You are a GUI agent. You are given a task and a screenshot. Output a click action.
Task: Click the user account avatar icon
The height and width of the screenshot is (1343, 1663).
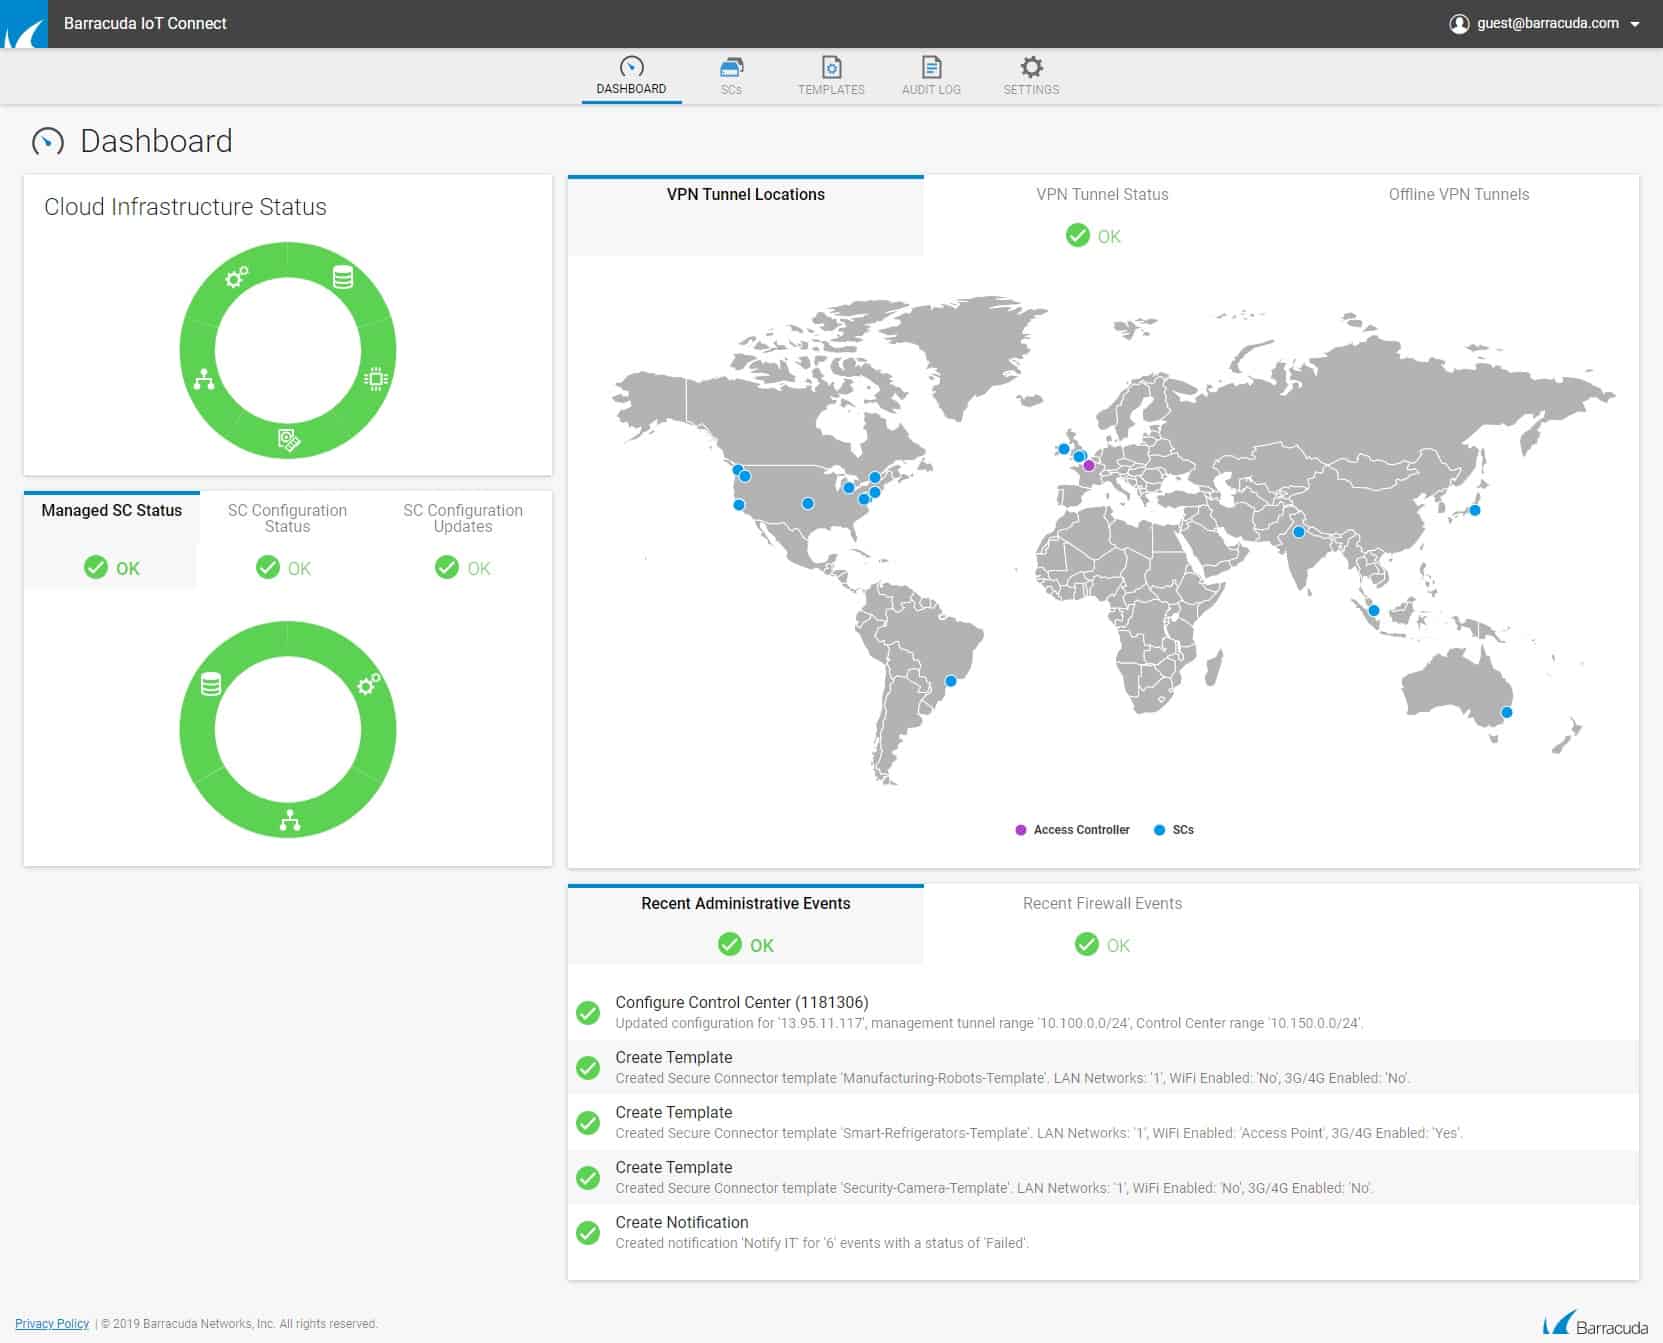tap(1459, 23)
